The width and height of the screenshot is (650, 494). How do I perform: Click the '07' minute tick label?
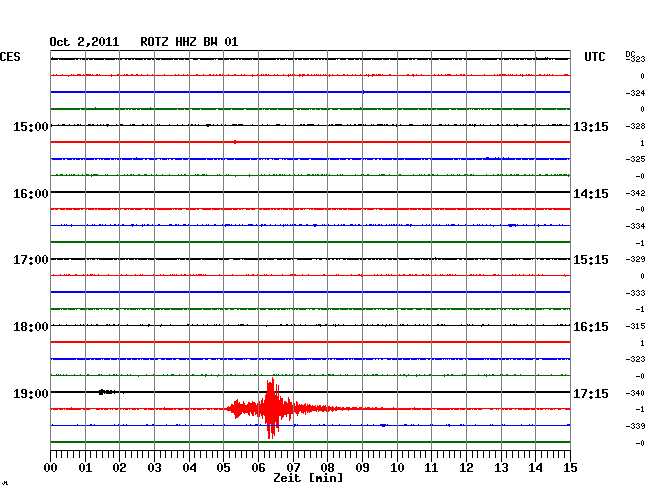(x=293, y=467)
